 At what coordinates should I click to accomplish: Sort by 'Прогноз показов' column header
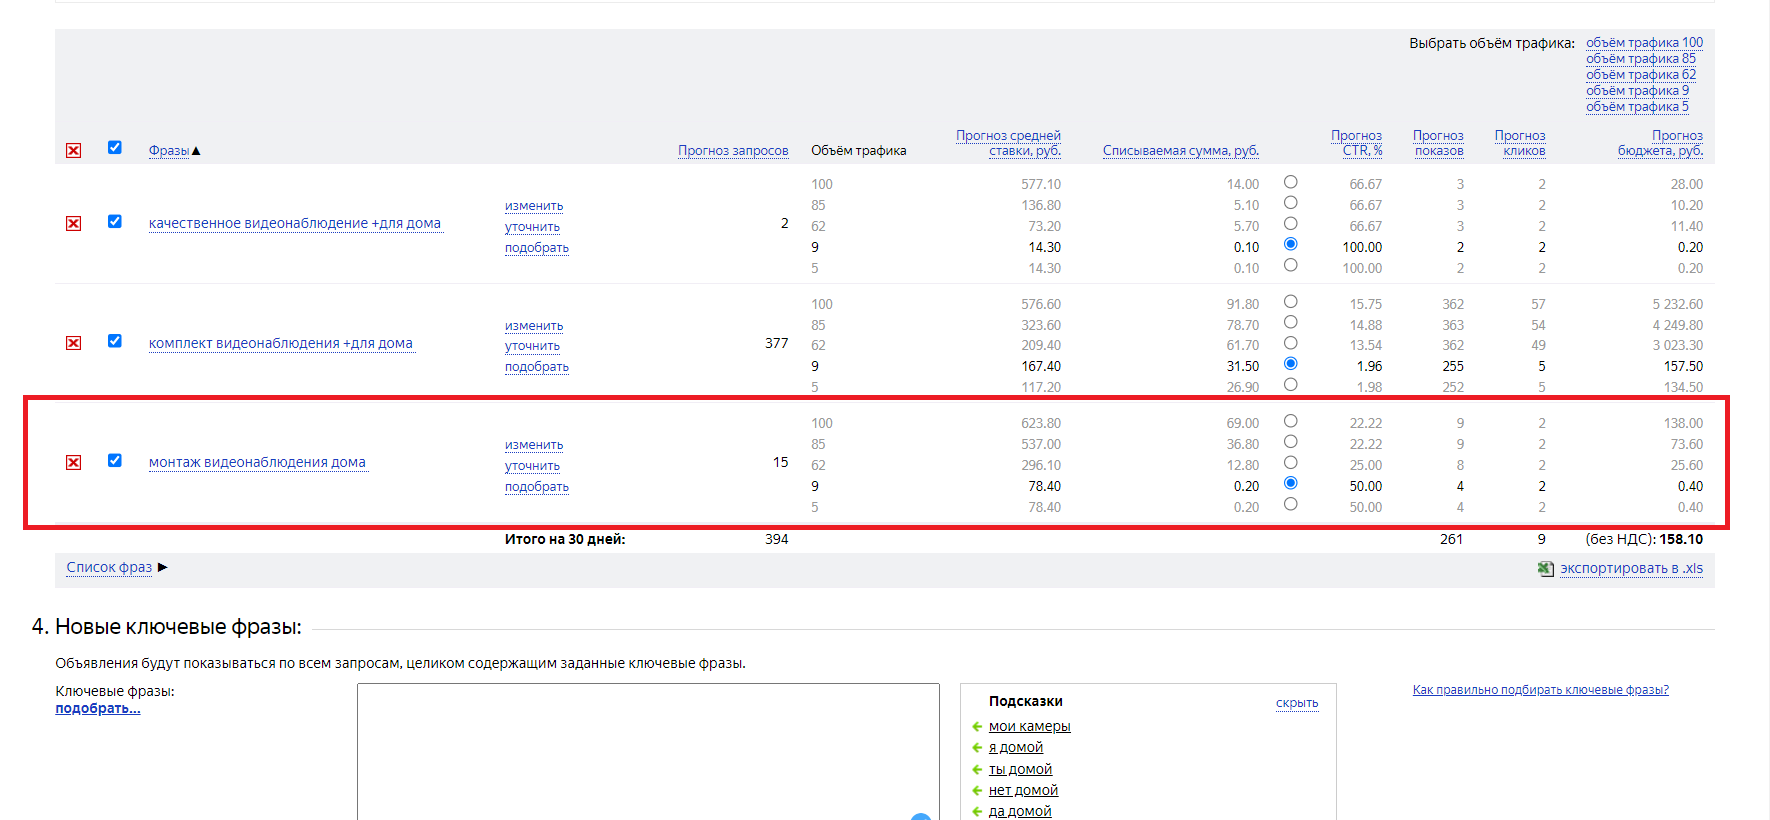coord(1438,143)
